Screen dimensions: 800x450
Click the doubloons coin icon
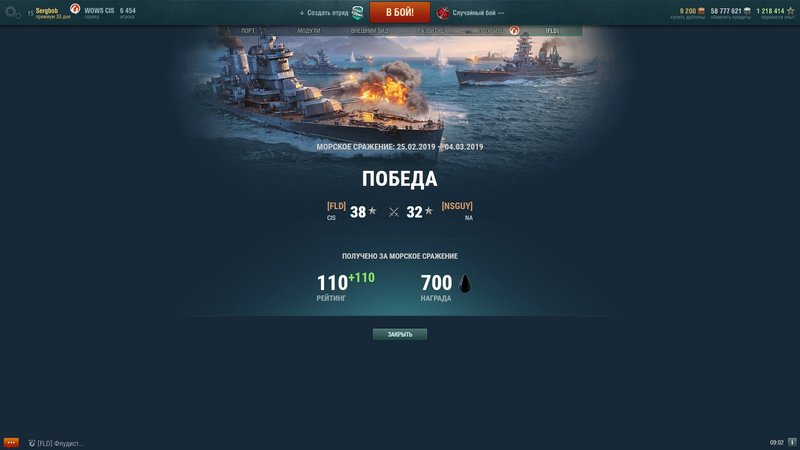(x=701, y=11)
